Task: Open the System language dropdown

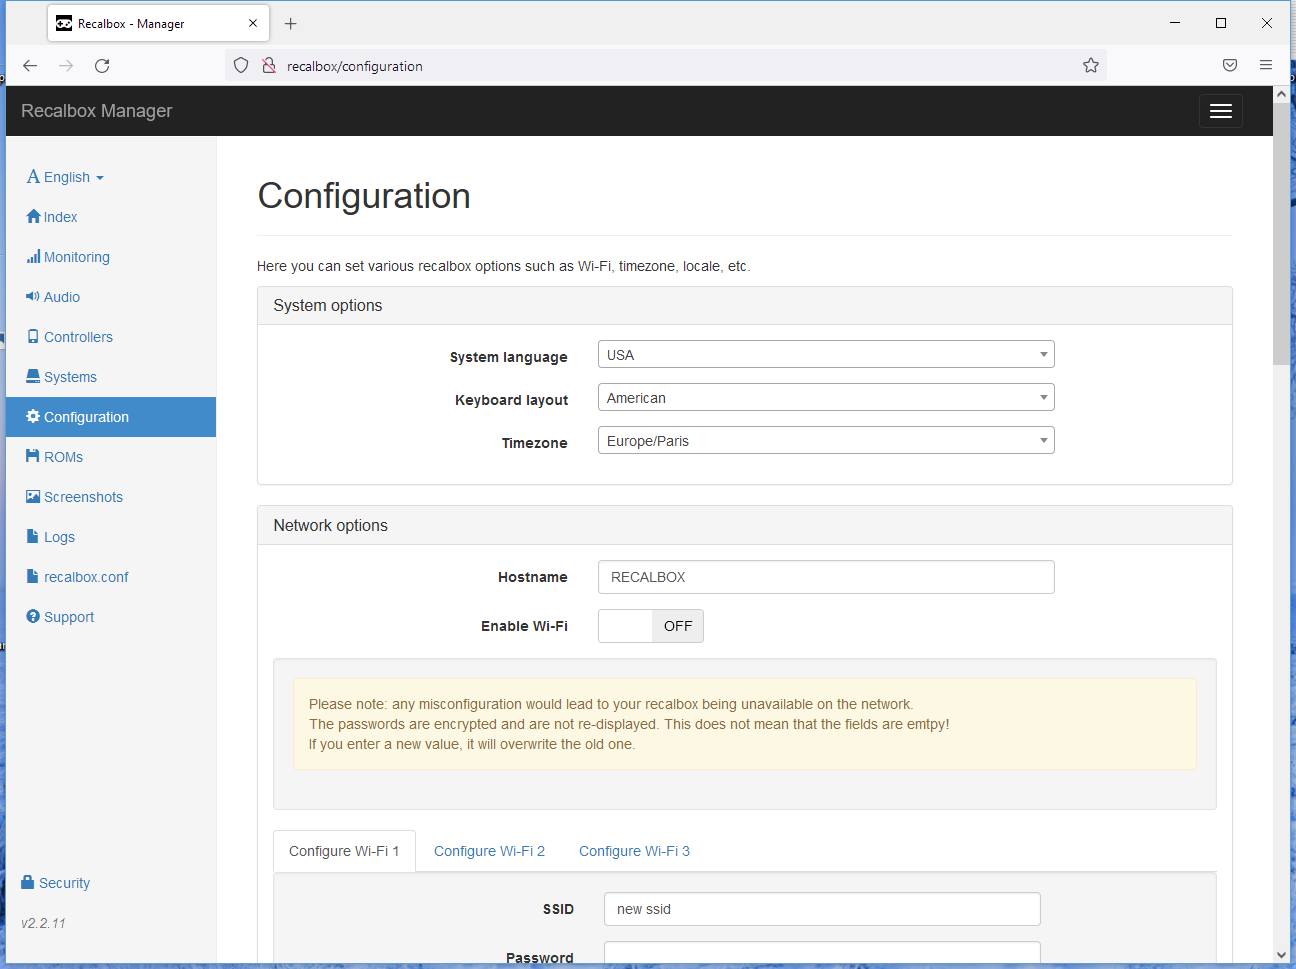Action: (x=826, y=355)
